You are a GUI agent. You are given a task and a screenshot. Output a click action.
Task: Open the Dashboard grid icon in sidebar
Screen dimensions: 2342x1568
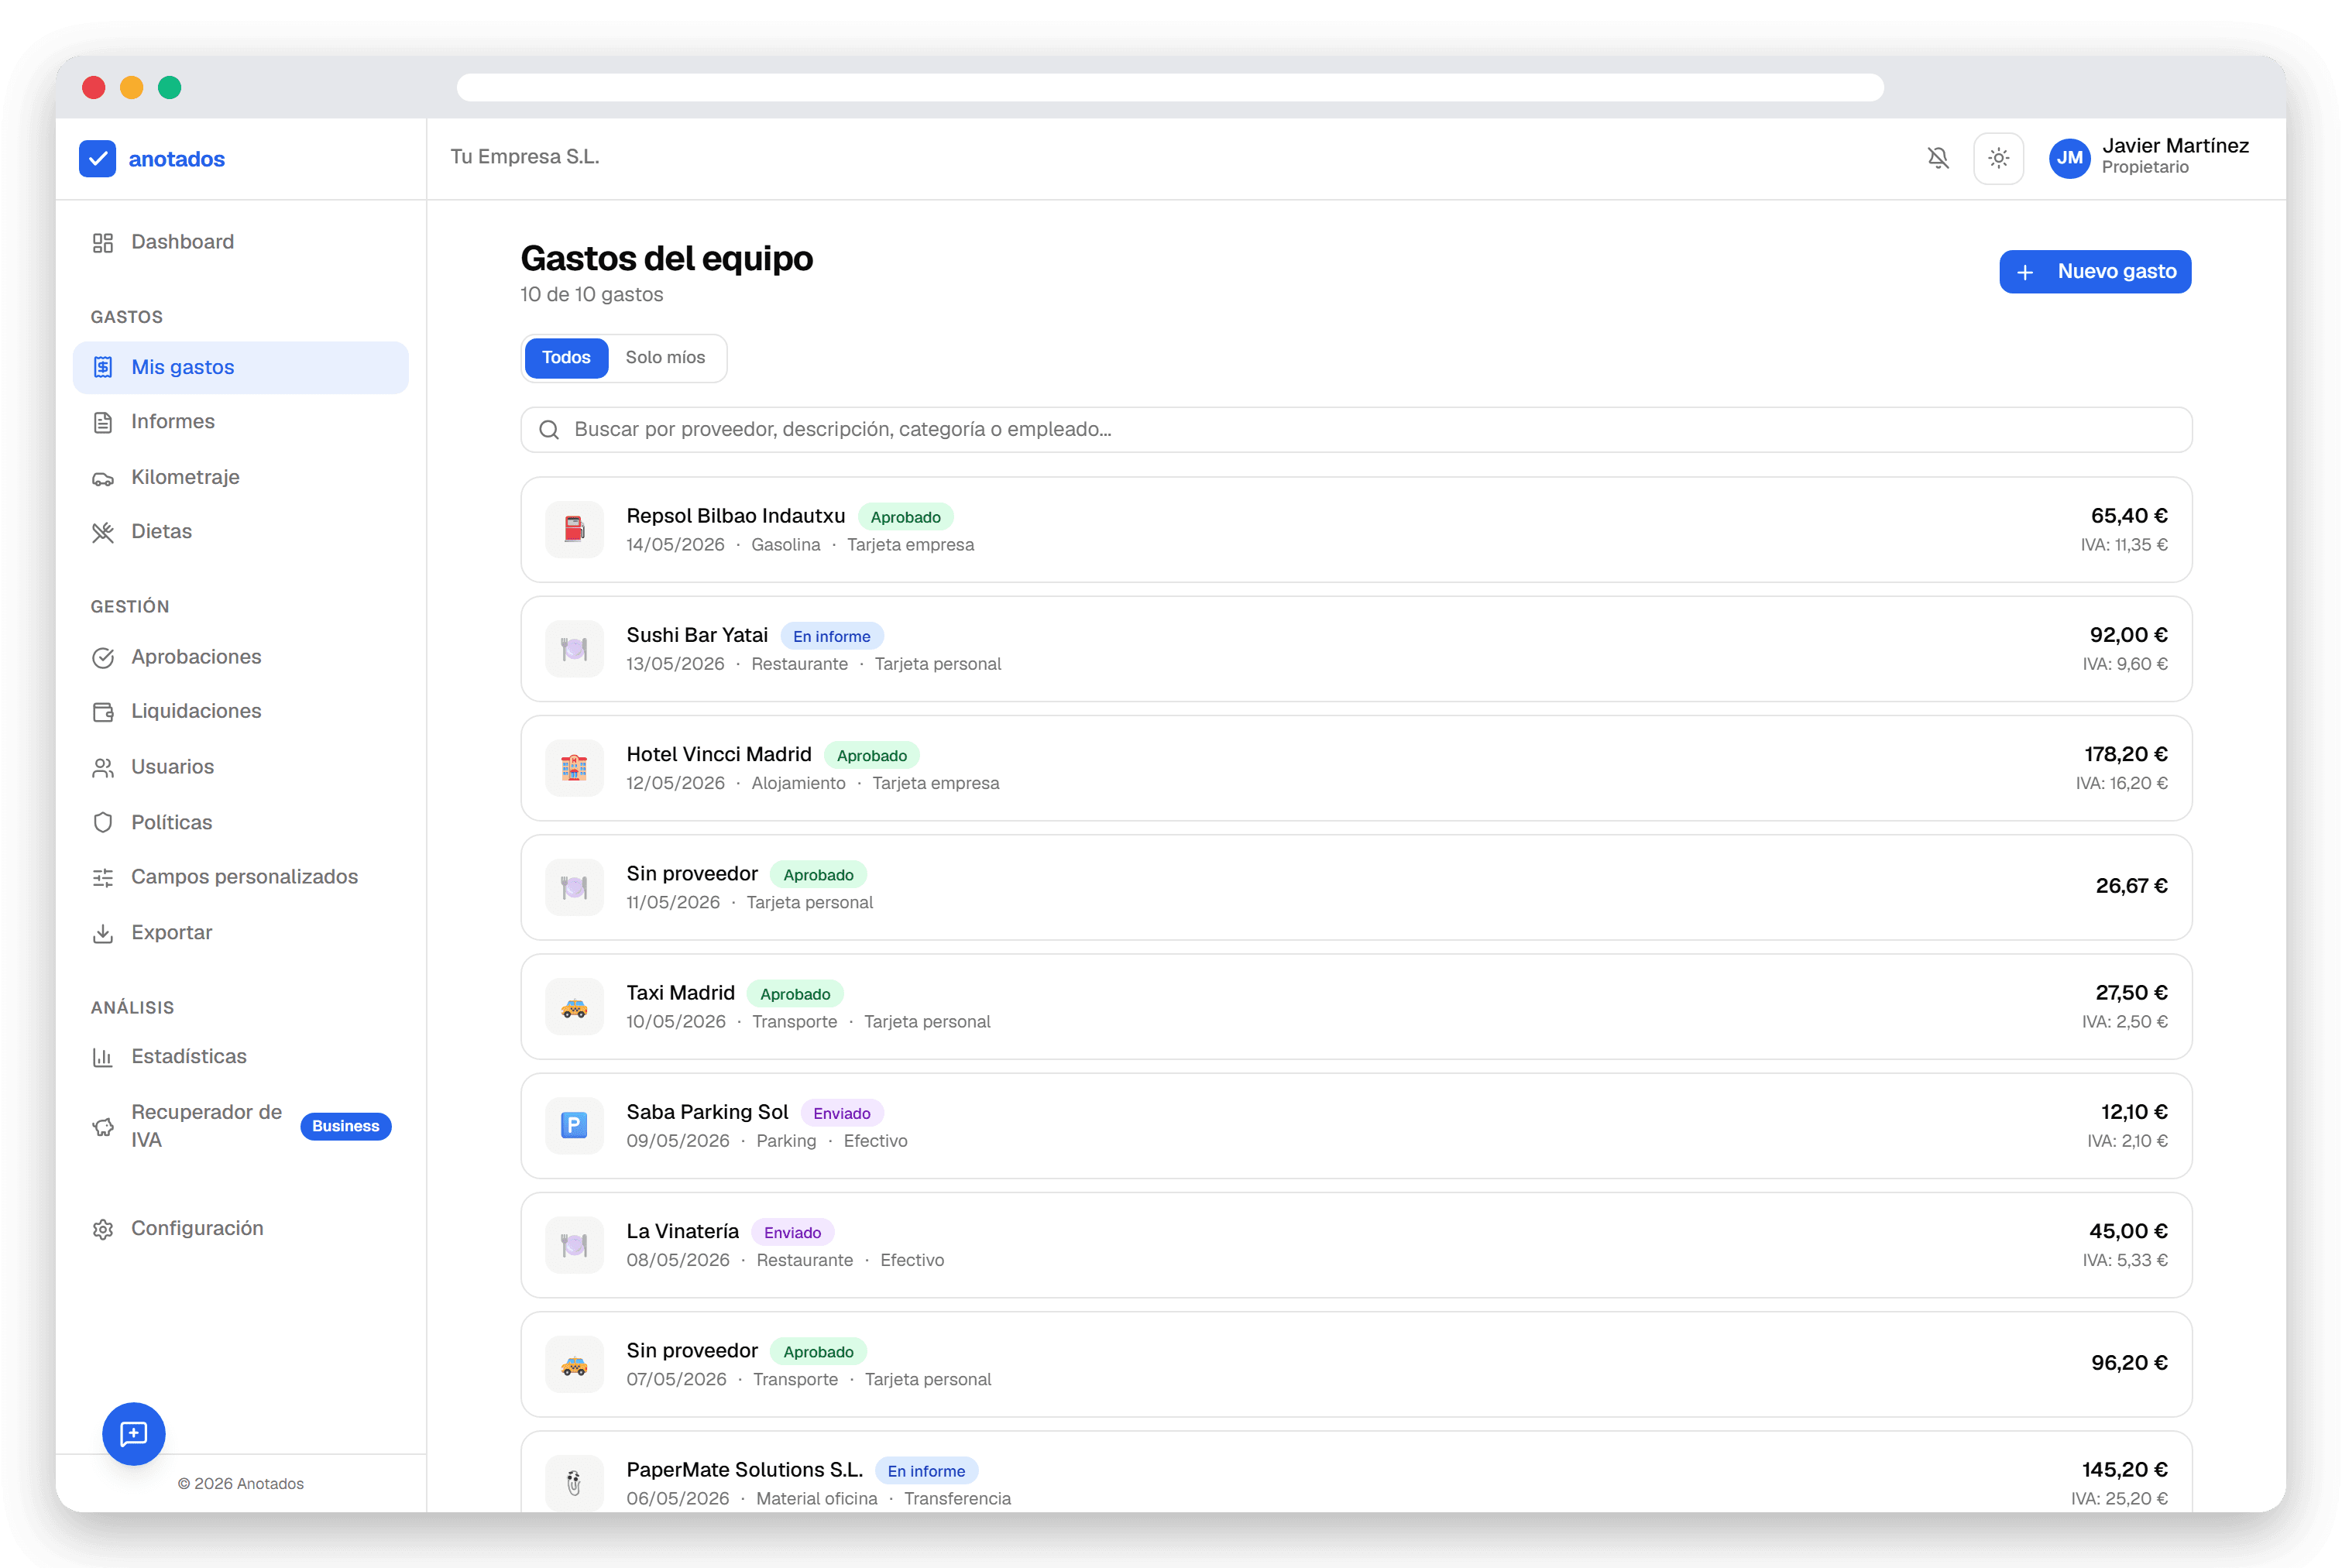pyautogui.click(x=103, y=243)
